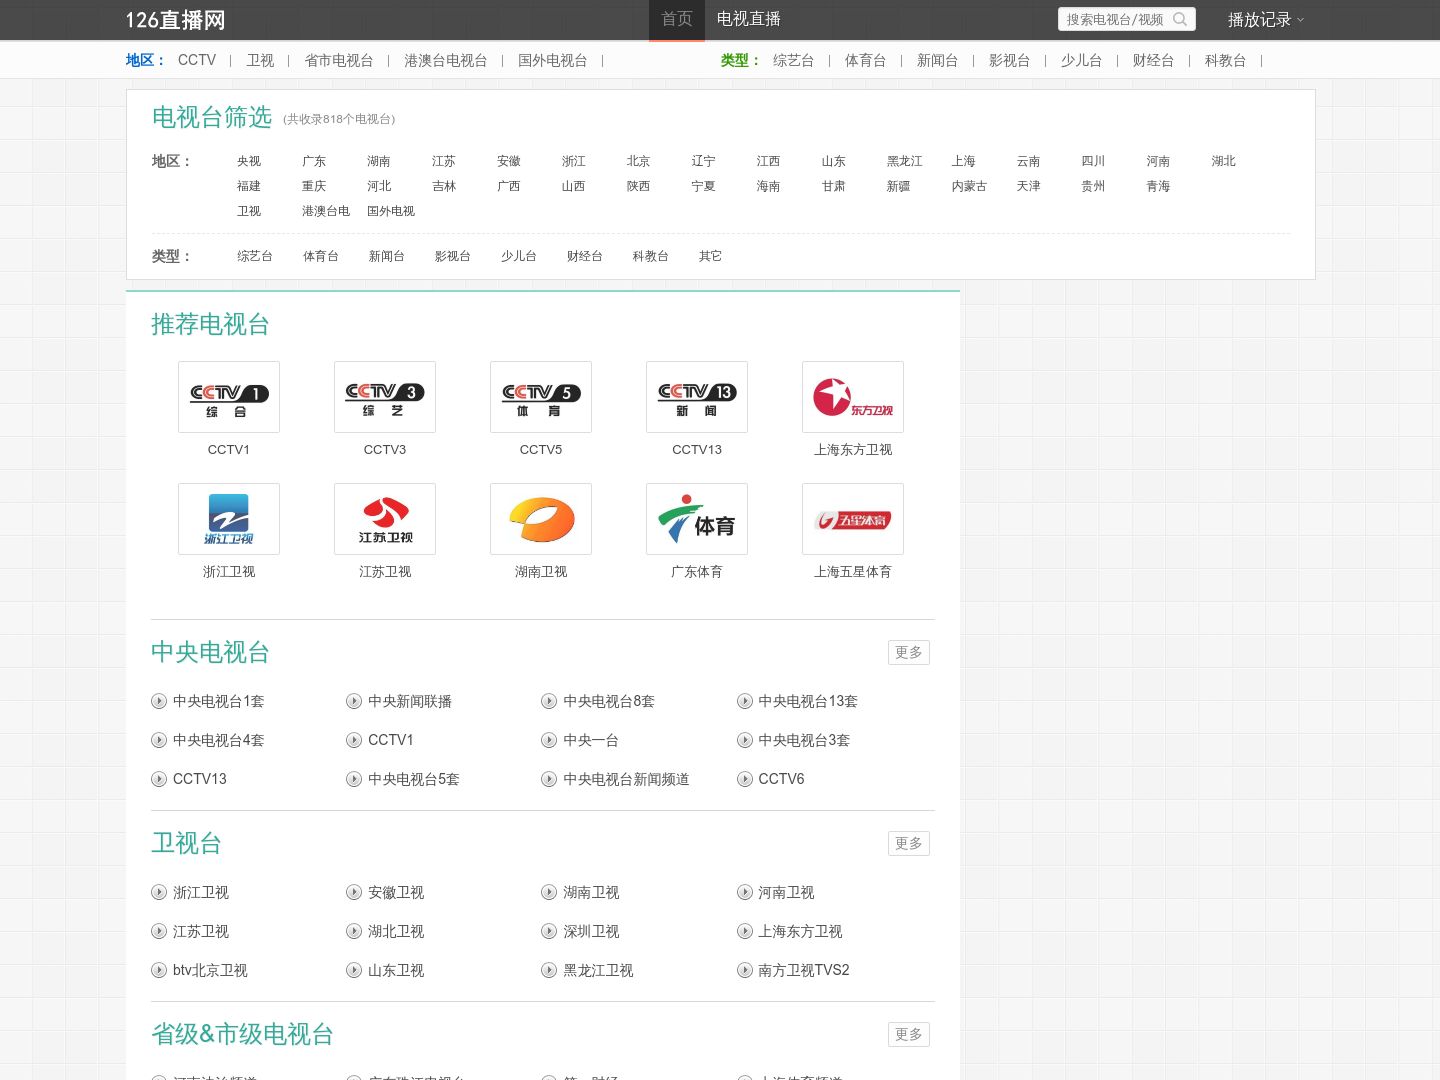1440x1080 pixels.
Task: Select 体育台 in the top type bar
Action: point(866,60)
